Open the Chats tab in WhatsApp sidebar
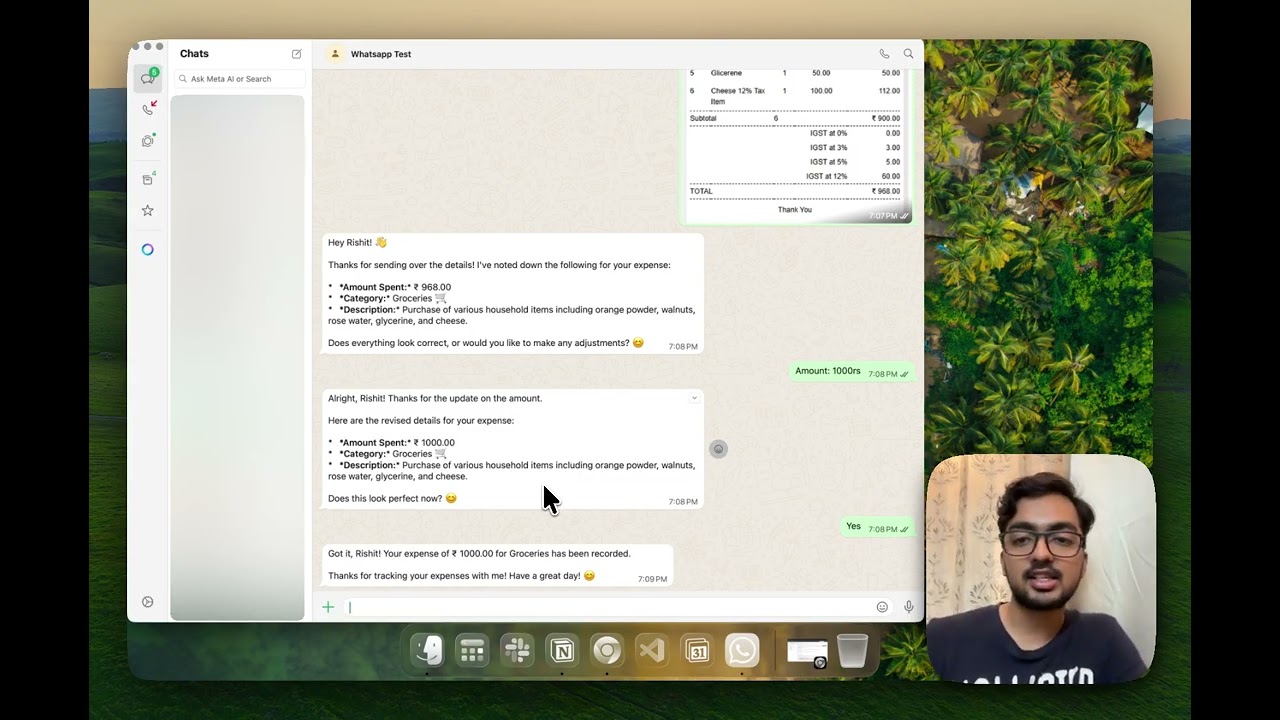 click(x=148, y=78)
